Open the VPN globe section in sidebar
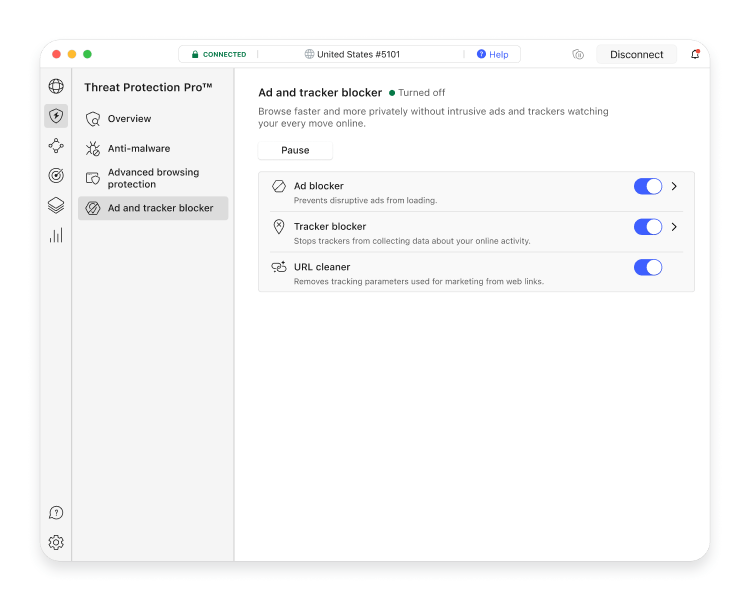Viewport: 750px width, 601px height. click(x=56, y=86)
